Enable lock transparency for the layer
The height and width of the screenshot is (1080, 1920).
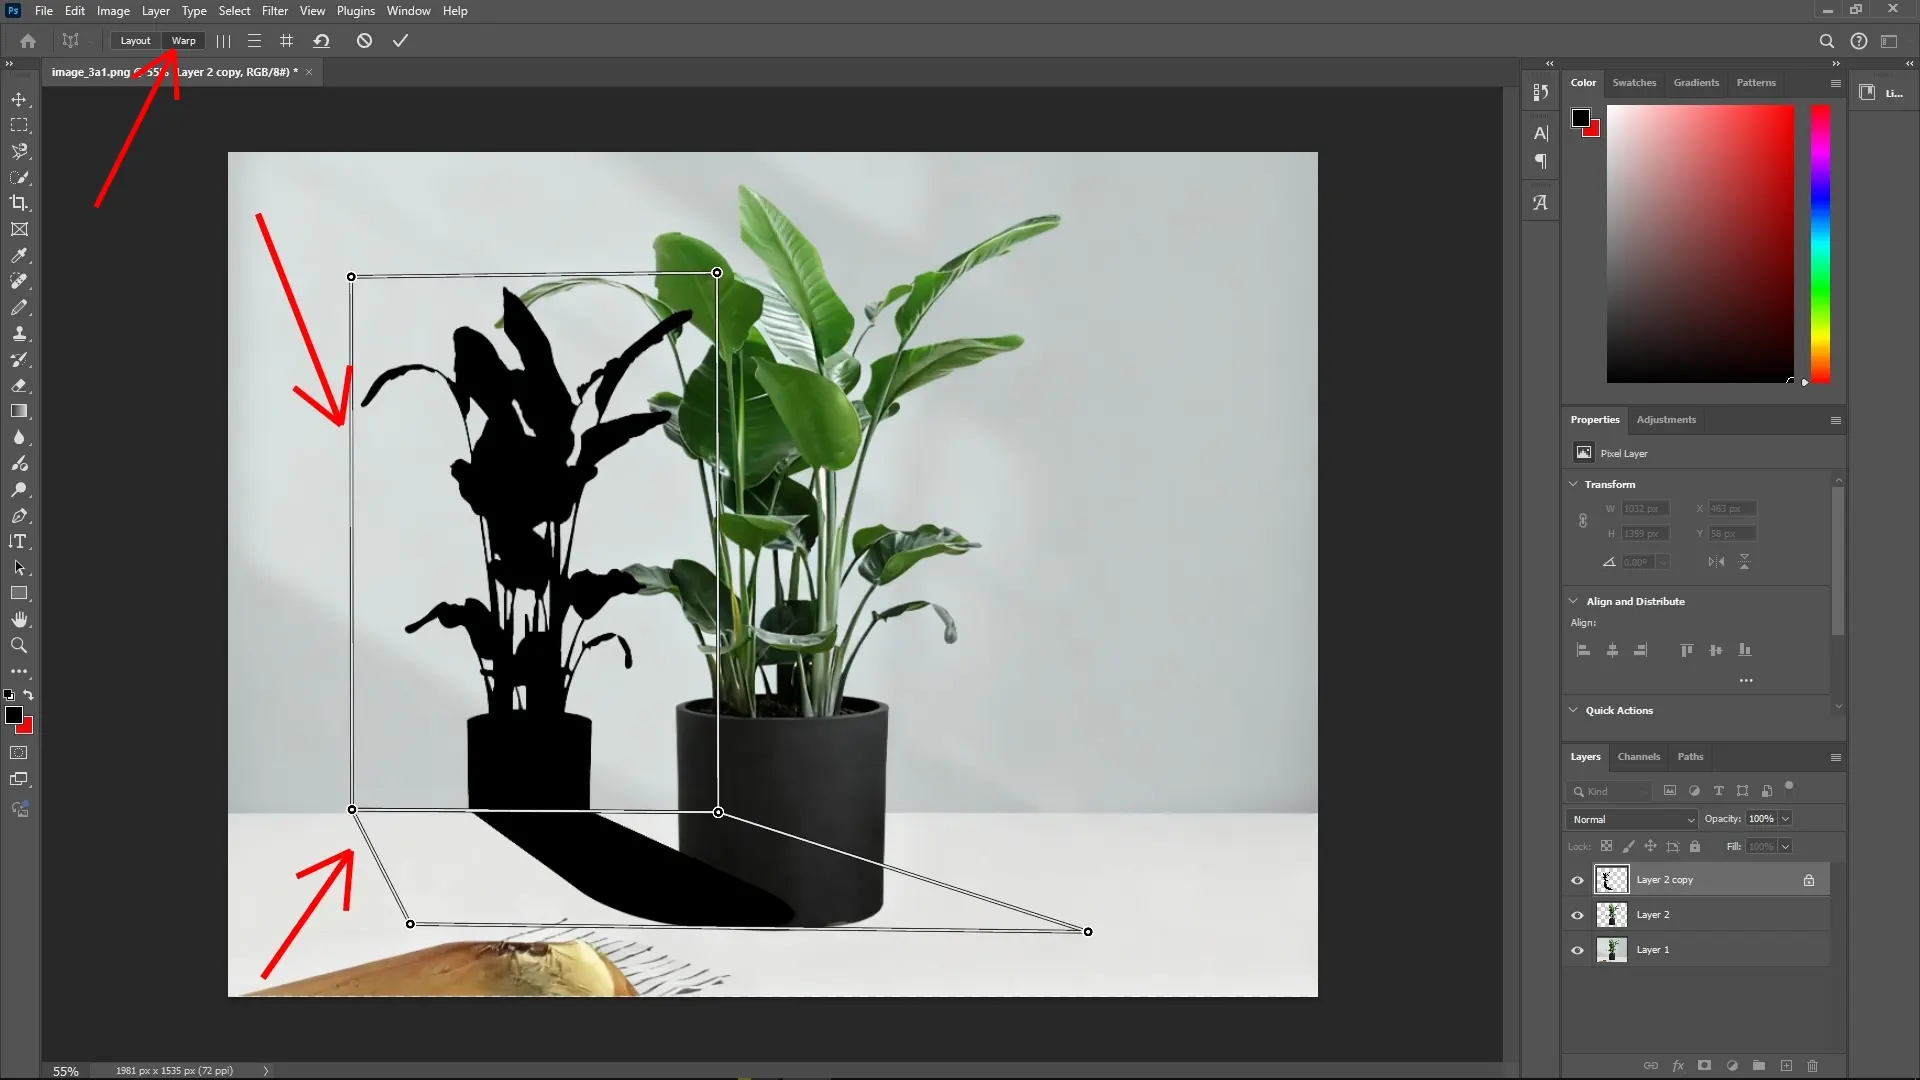(x=1607, y=846)
